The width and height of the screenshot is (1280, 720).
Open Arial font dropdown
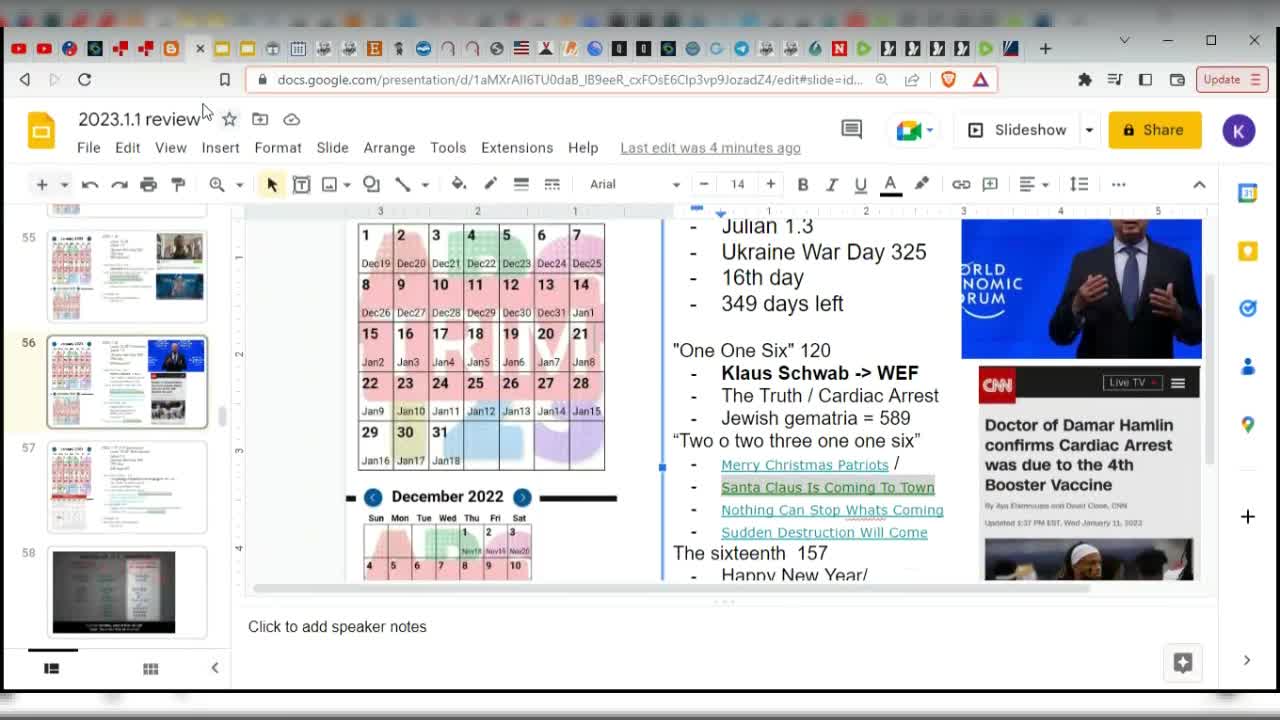(635, 184)
